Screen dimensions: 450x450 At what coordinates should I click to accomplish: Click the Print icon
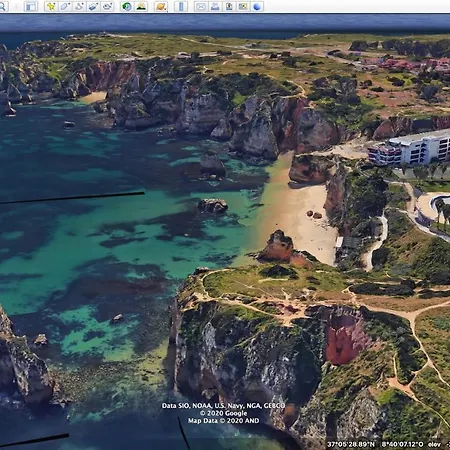pos(215,6)
